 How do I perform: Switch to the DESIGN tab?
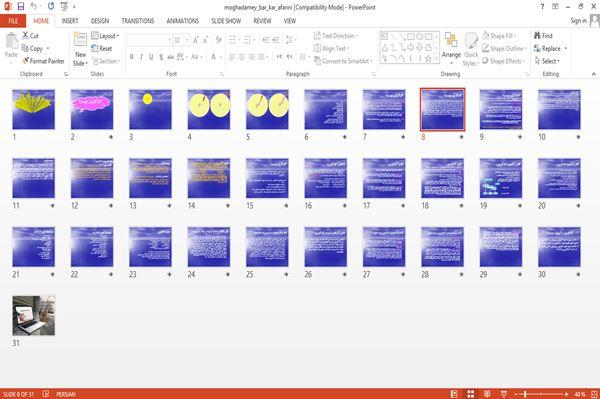[99, 21]
